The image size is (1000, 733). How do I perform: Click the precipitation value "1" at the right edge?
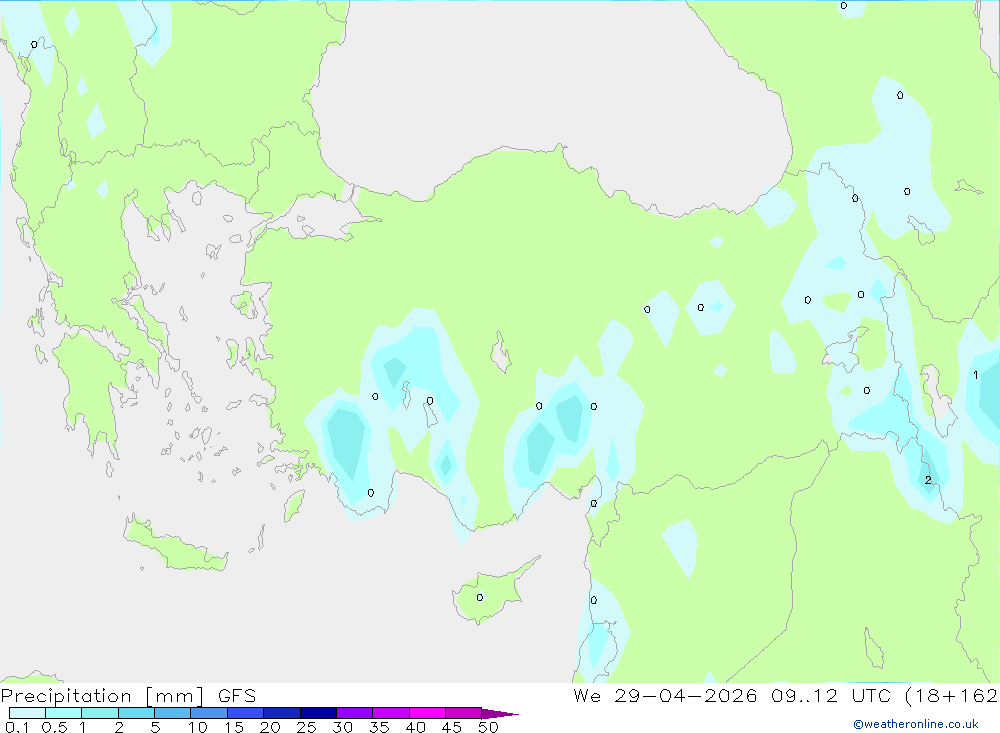coord(975,375)
